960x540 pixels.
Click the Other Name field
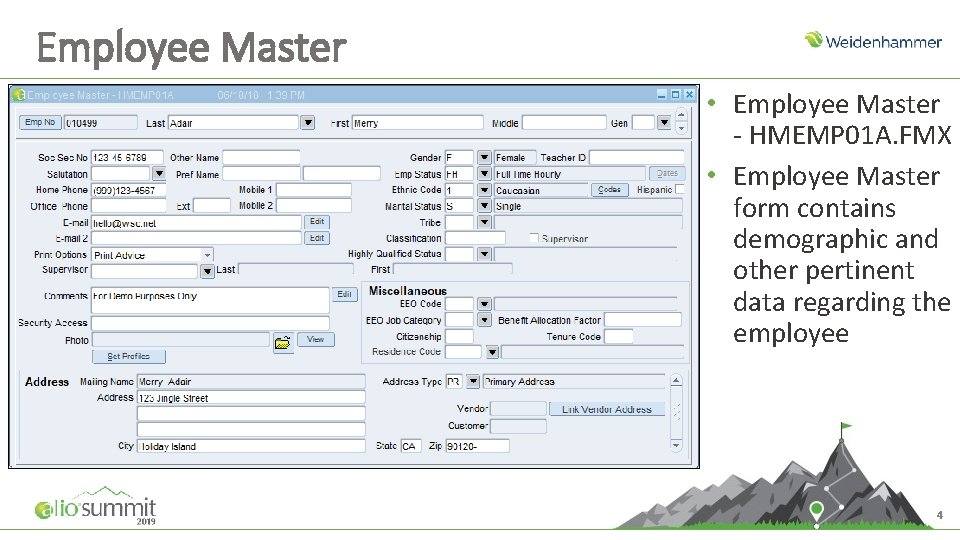click(x=261, y=157)
